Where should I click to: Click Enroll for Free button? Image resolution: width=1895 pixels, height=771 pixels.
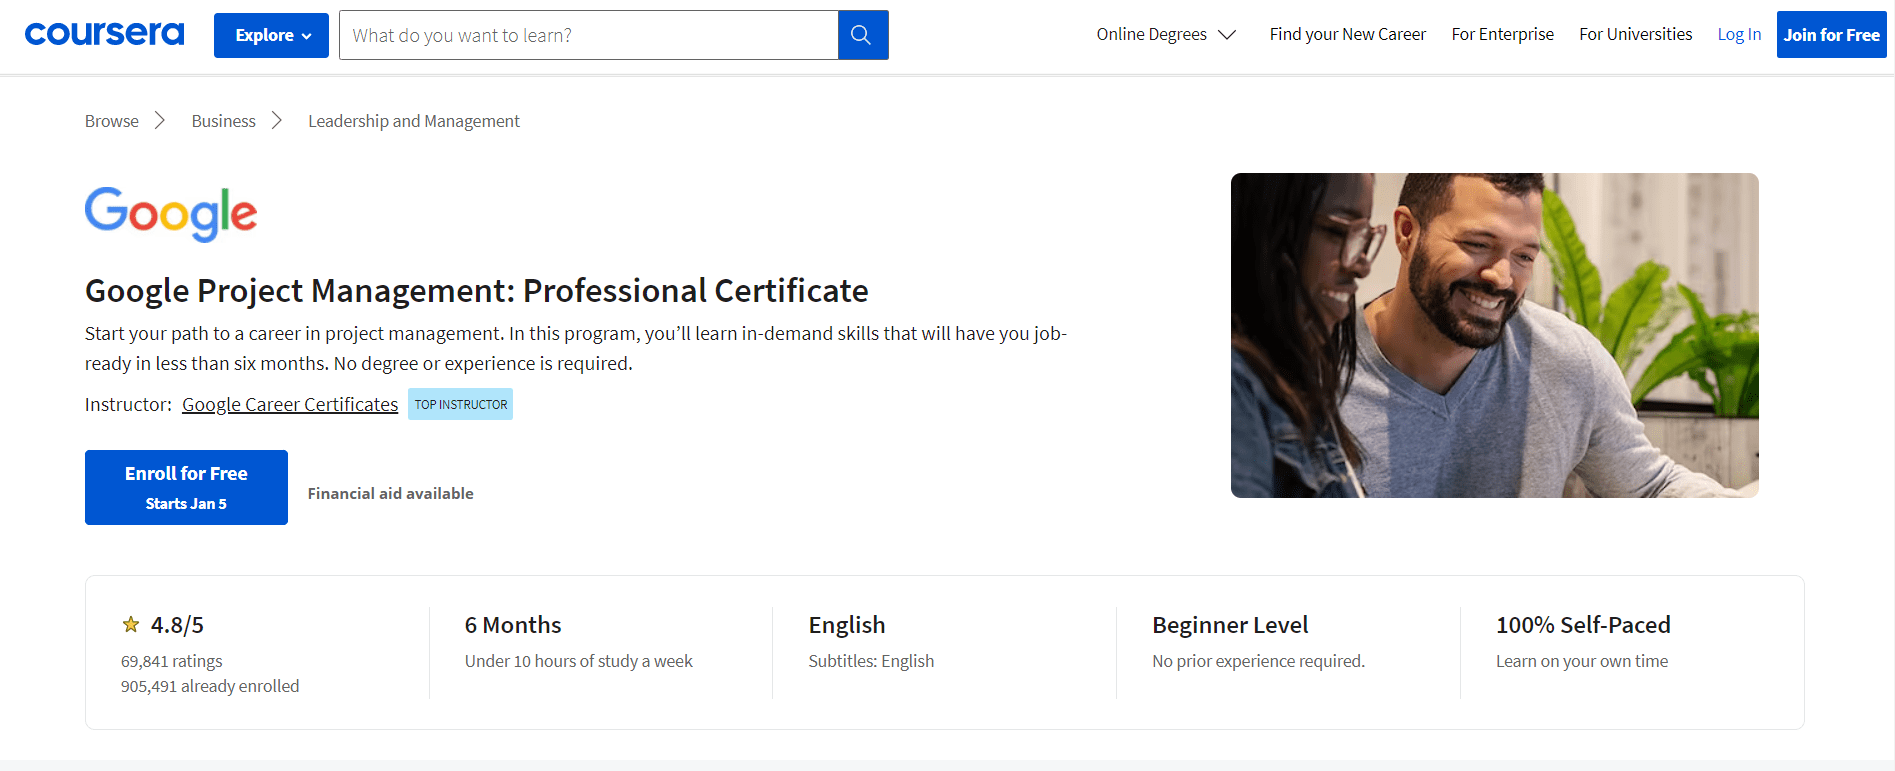186,487
